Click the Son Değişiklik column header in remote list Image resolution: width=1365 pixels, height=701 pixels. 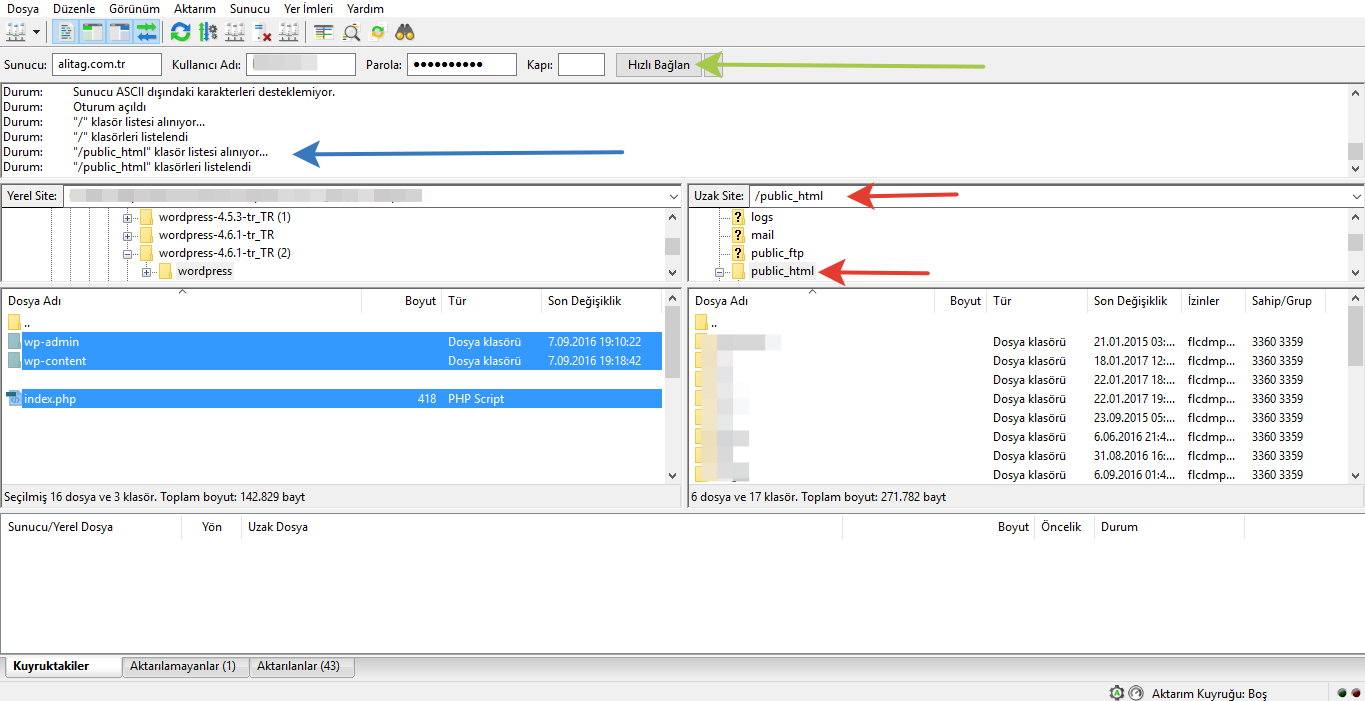1130,300
